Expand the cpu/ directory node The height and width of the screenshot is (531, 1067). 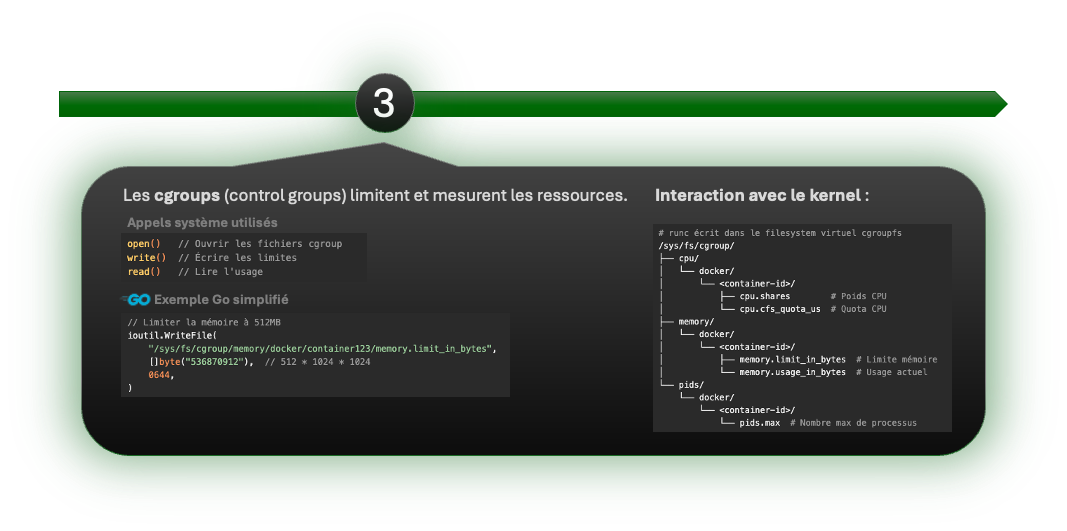coord(688,258)
